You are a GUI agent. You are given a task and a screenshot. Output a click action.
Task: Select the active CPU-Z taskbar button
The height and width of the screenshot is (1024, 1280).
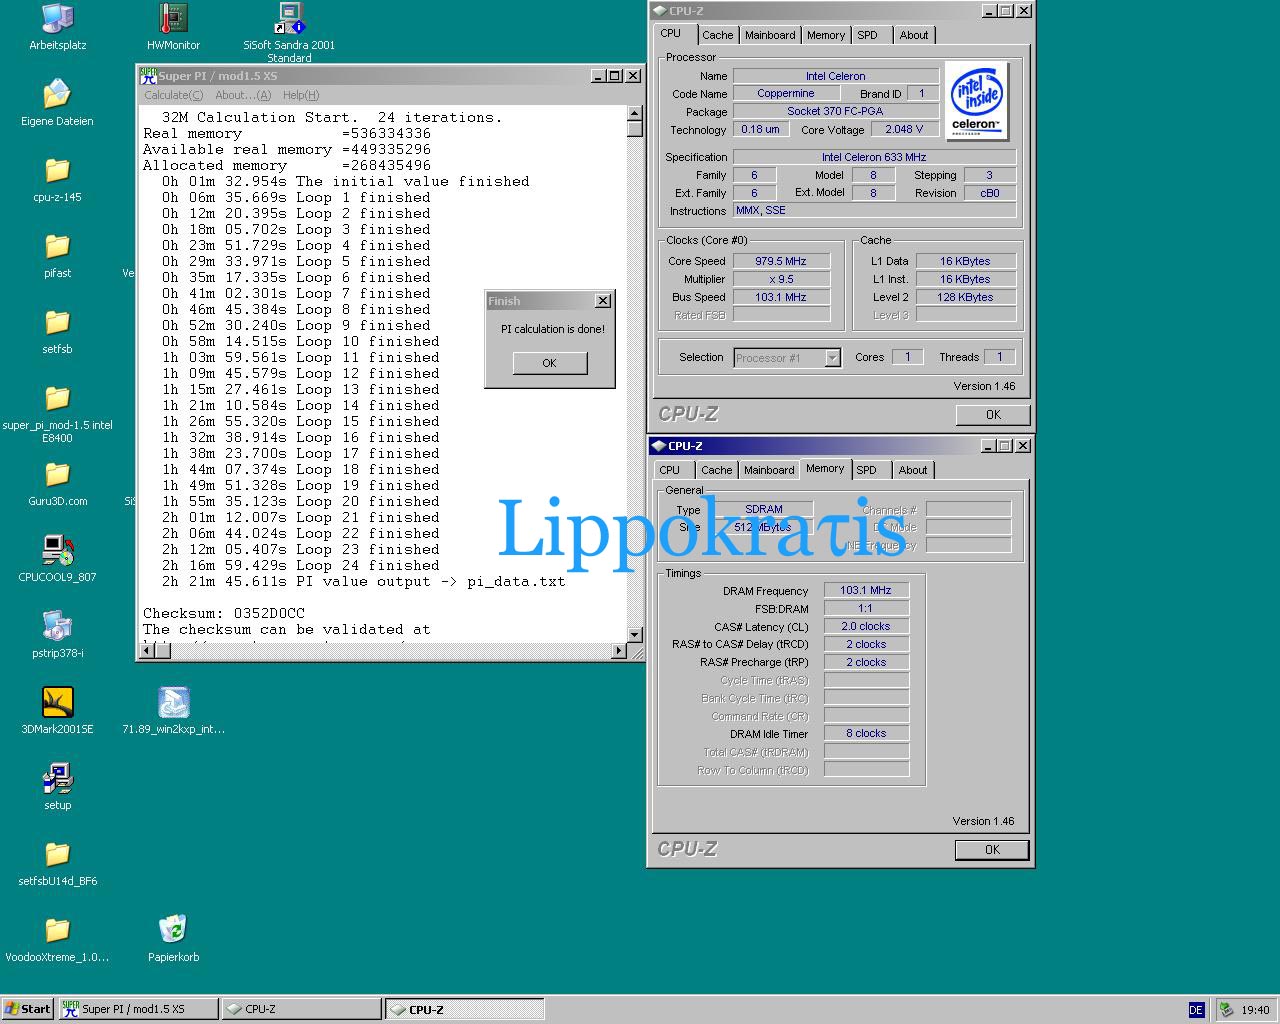465,1009
